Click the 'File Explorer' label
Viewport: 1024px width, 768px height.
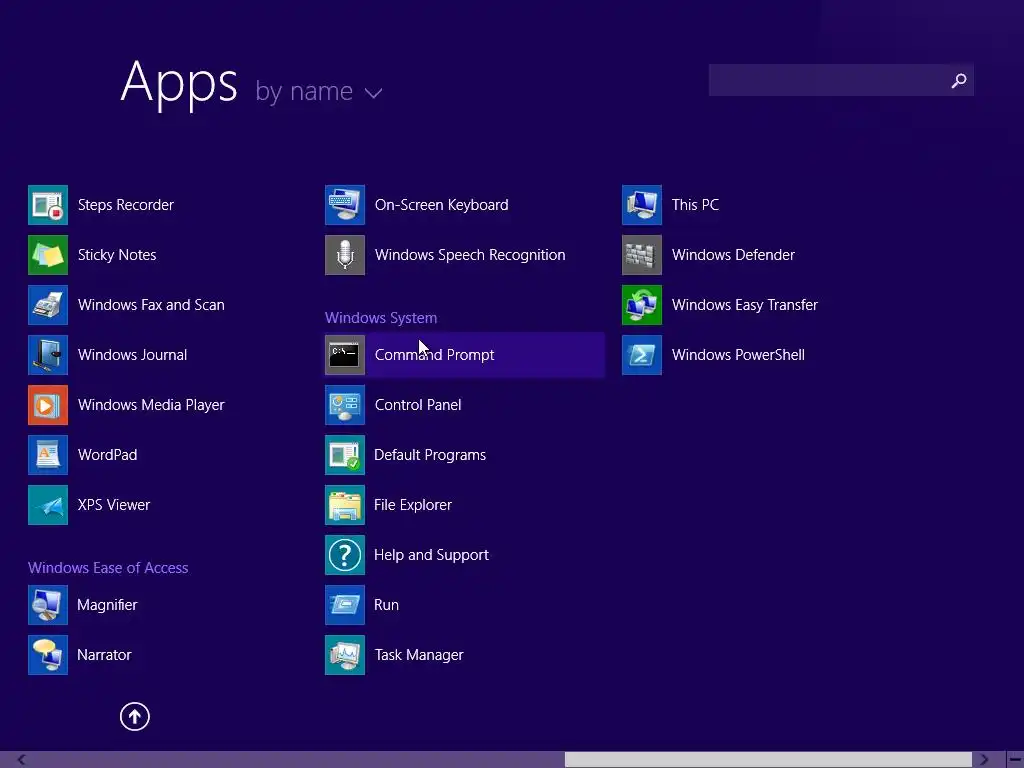(x=413, y=505)
